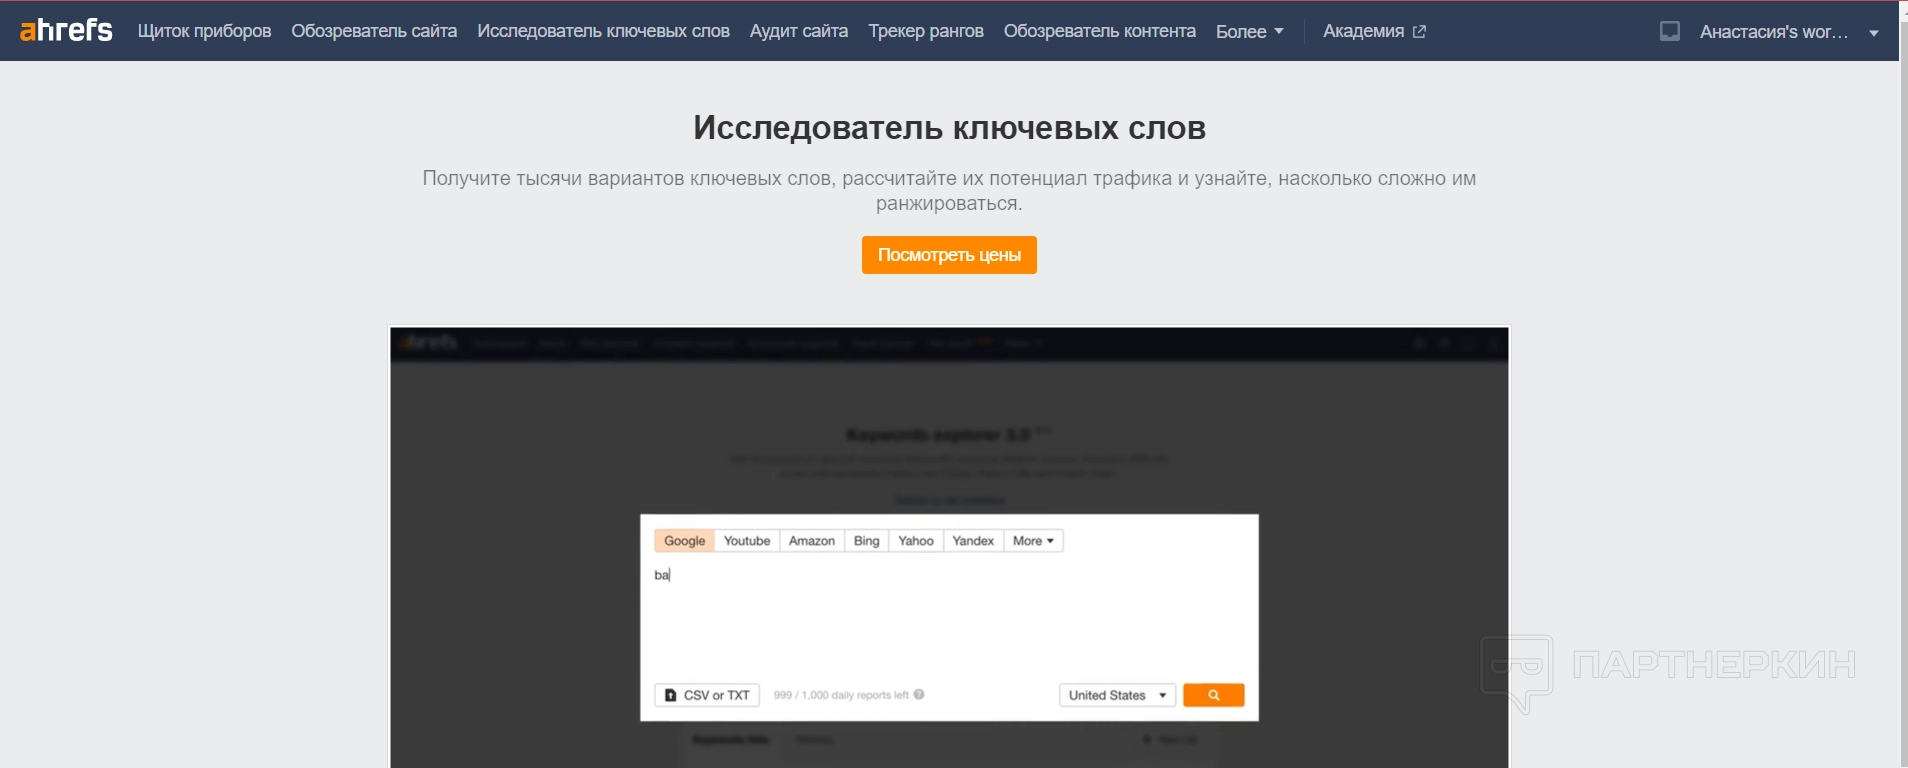This screenshot has height=768, width=1908.
Task: Go to Обозреватель сайта
Action: pyautogui.click(x=374, y=31)
